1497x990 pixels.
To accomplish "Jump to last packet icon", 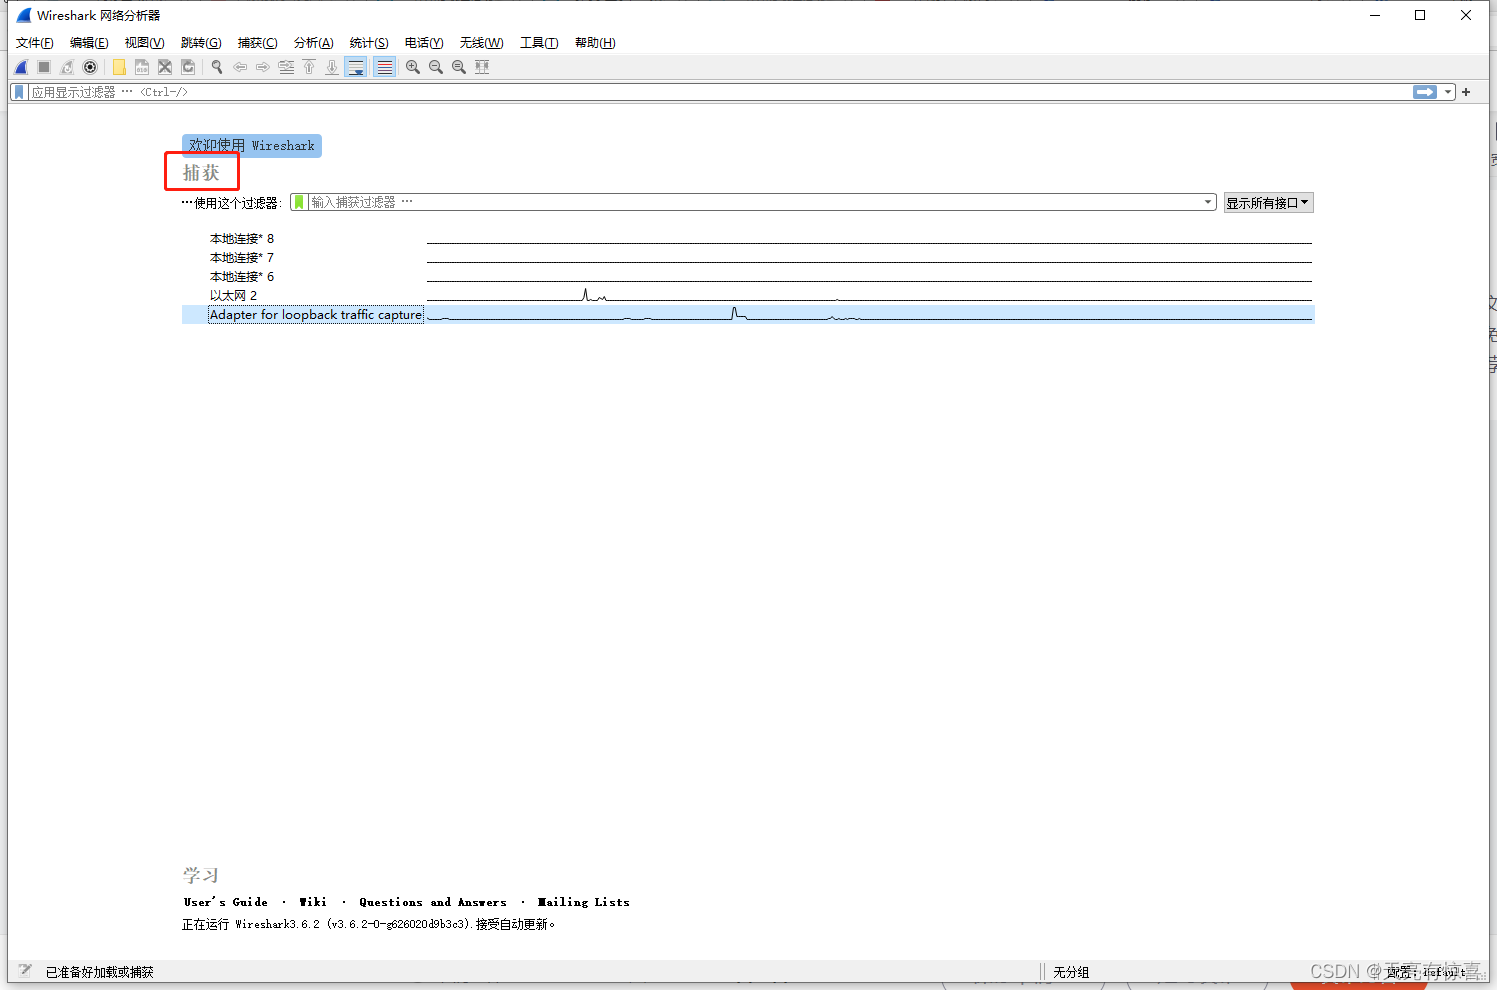I will (332, 67).
